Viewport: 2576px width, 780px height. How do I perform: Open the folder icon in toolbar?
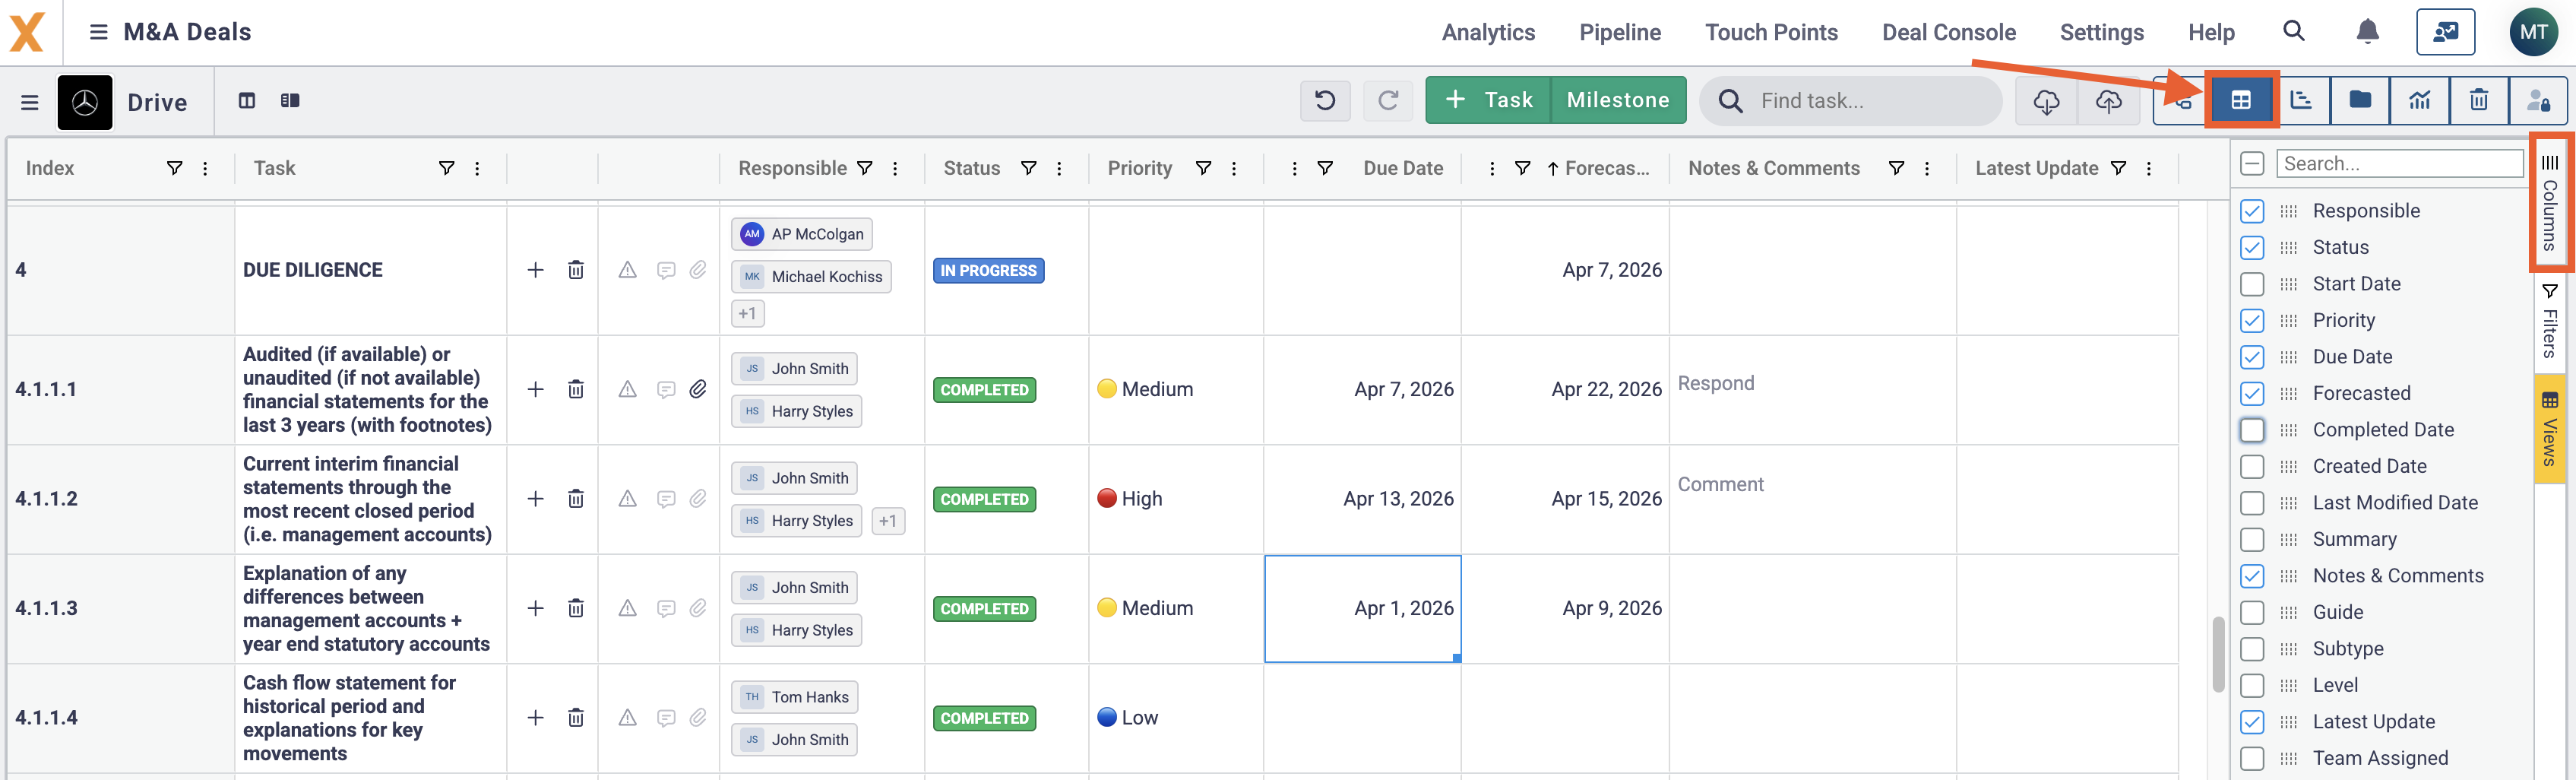pos(2360,100)
